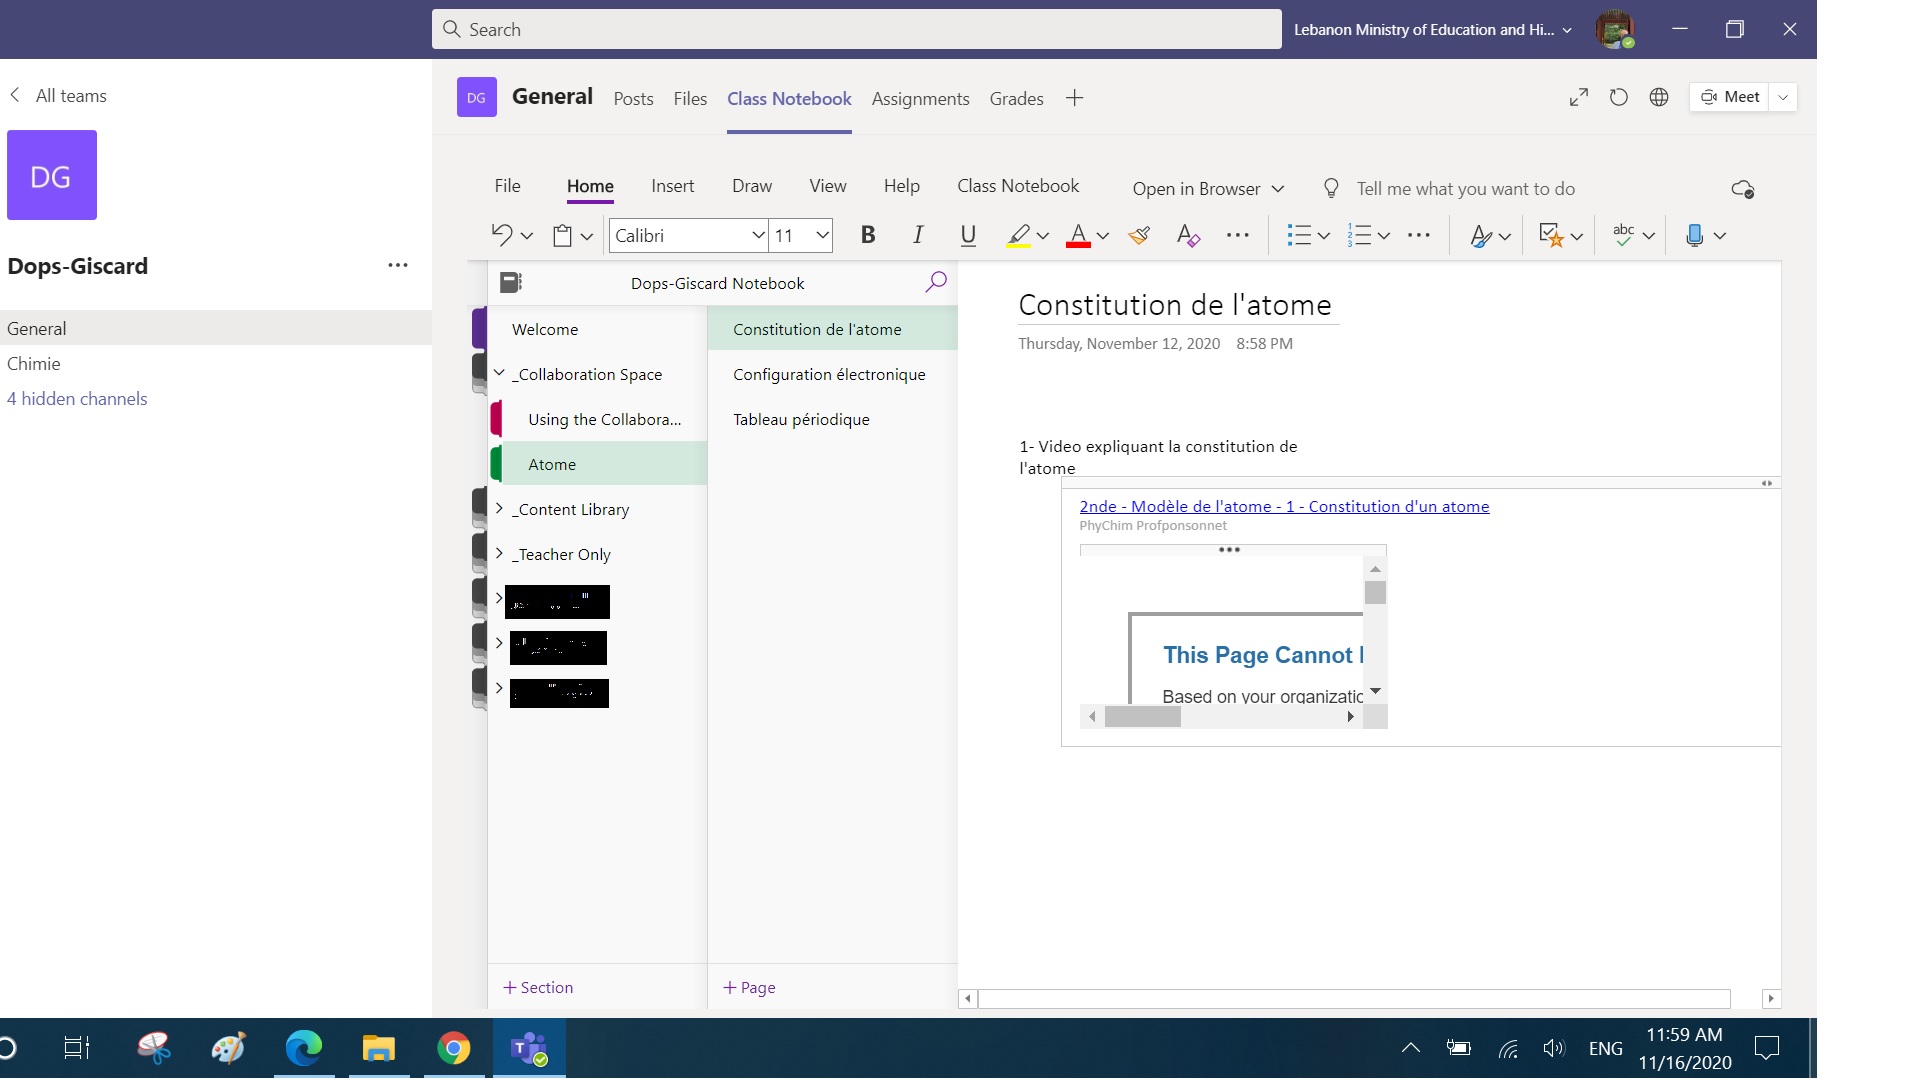Open the Bullets dropdown arrow
1920x1080 pixels.
1323,236
